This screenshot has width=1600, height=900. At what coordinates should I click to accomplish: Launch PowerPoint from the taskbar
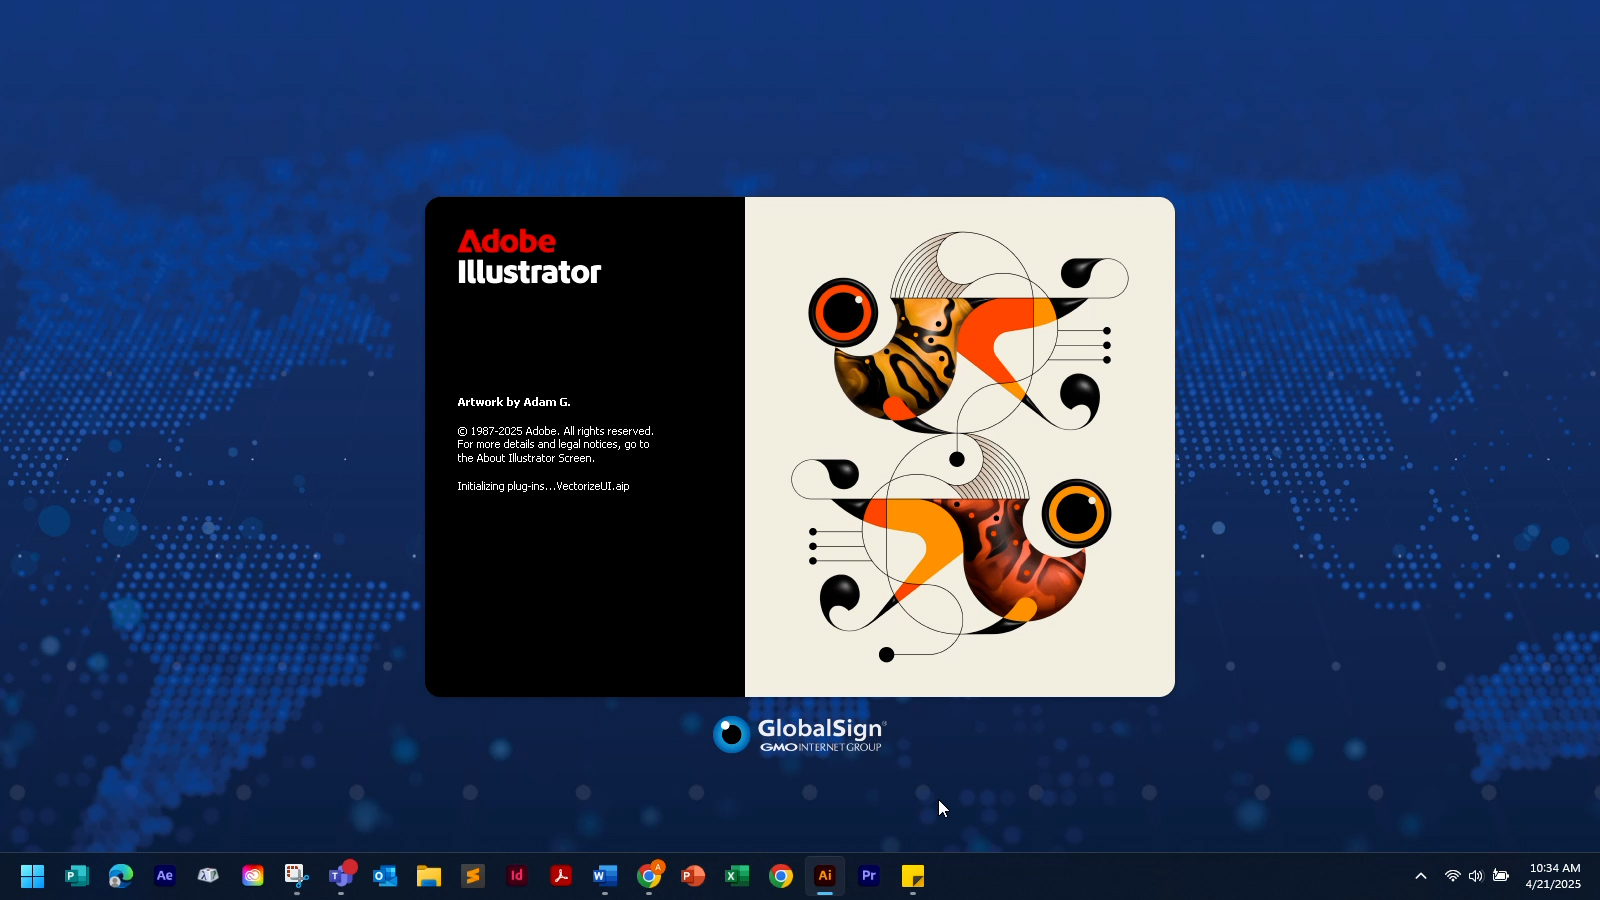pyautogui.click(x=692, y=876)
